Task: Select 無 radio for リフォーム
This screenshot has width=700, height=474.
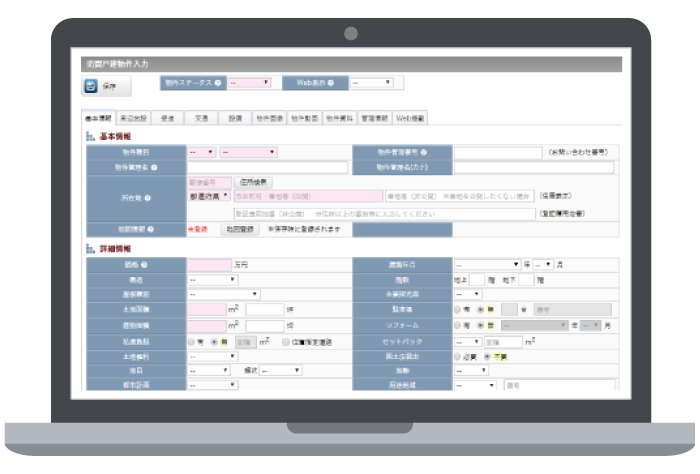Action: (x=481, y=325)
